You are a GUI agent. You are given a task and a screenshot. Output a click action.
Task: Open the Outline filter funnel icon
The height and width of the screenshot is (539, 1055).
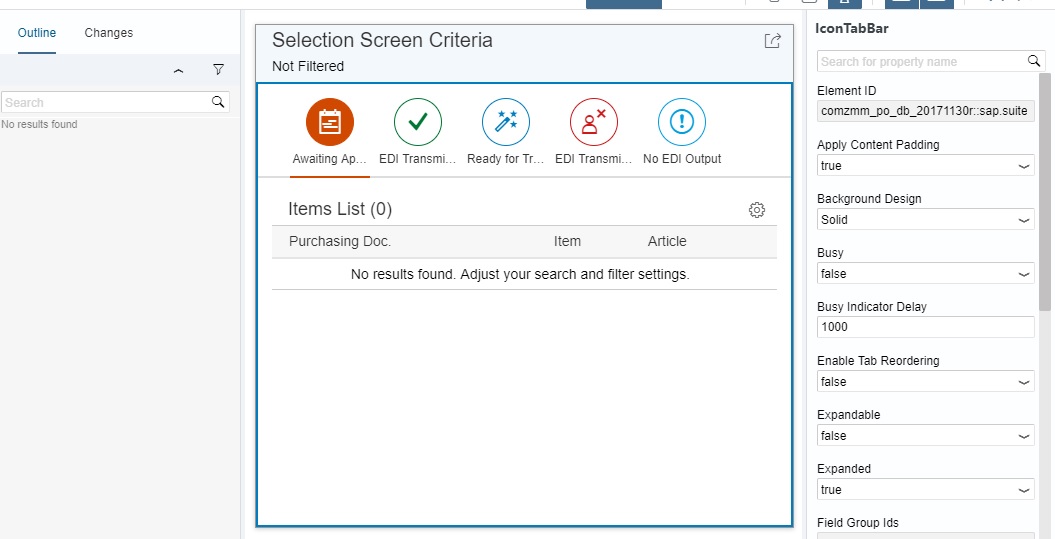(x=218, y=69)
